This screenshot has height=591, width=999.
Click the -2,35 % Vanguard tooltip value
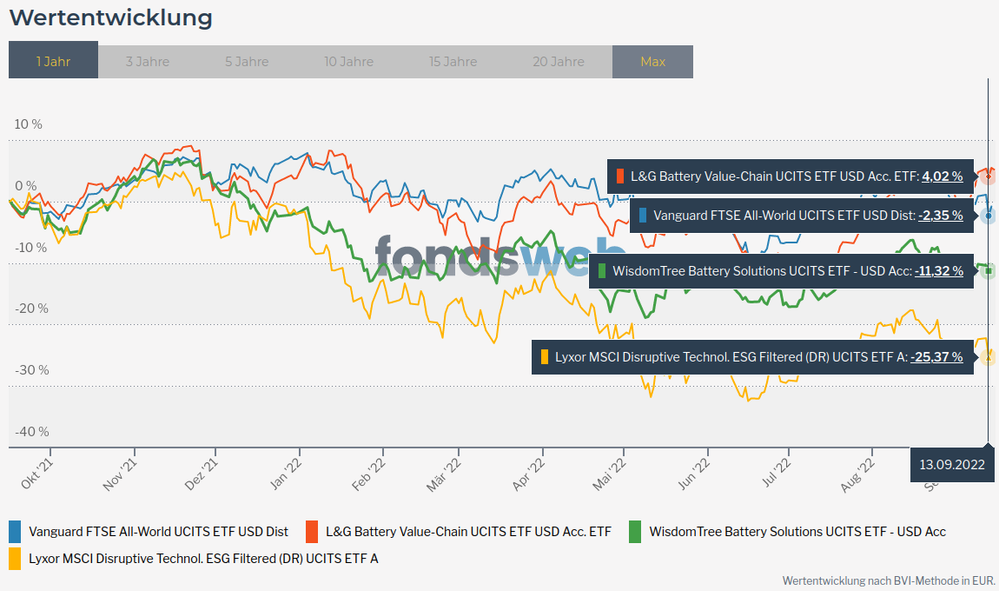point(940,215)
